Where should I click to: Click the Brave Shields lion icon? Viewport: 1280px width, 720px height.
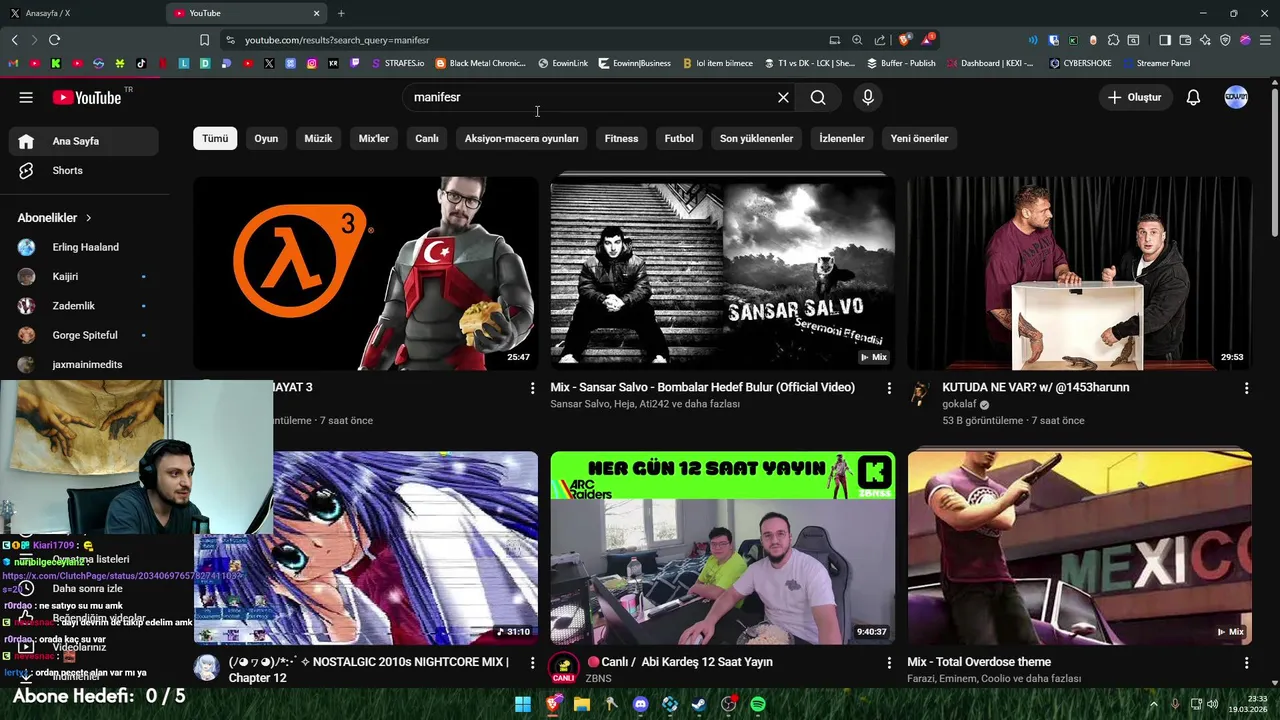pos(904,40)
